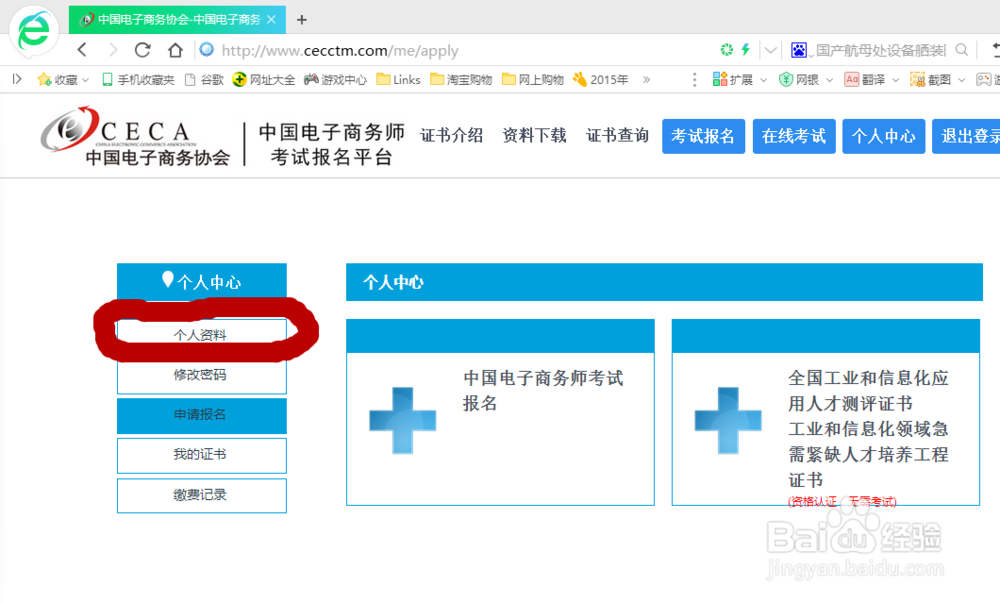1000x603 pixels.
Task: Open 网上购物 bookmark folder
Action: pos(533,80)
